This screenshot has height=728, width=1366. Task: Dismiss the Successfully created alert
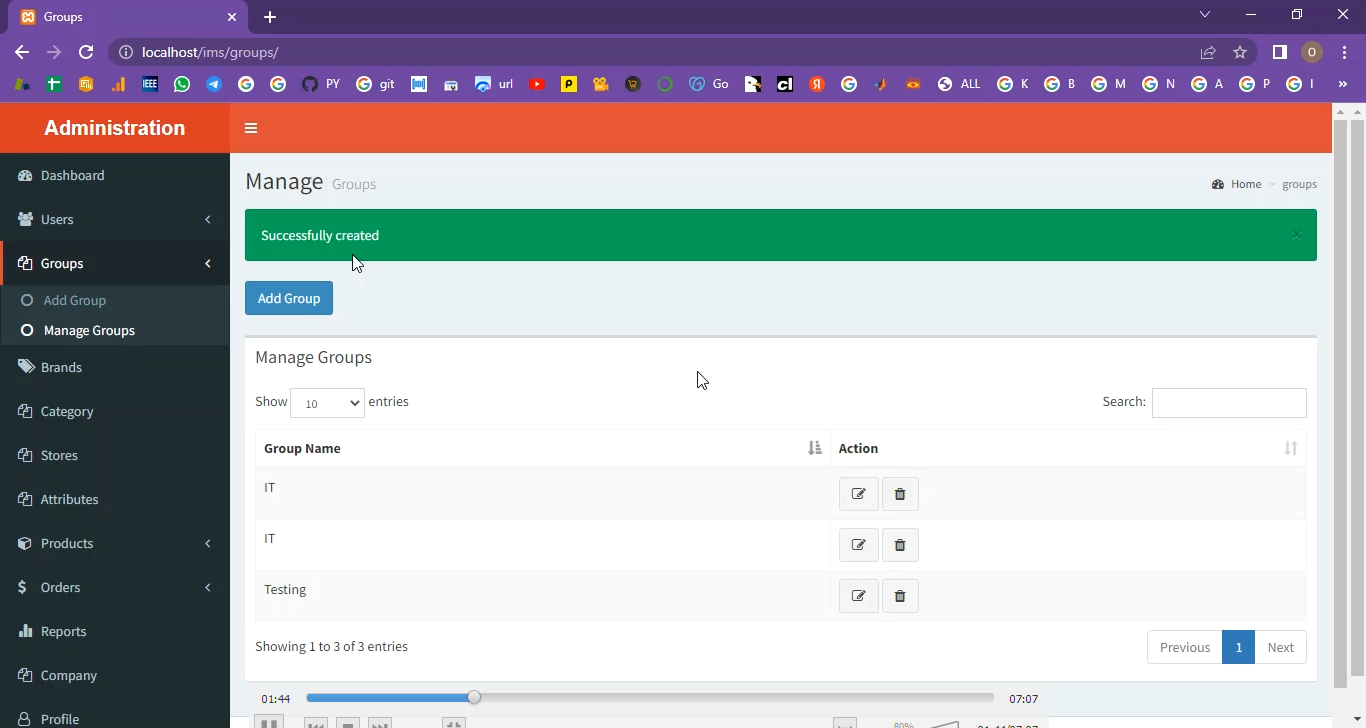click(x=1296, y=235)
